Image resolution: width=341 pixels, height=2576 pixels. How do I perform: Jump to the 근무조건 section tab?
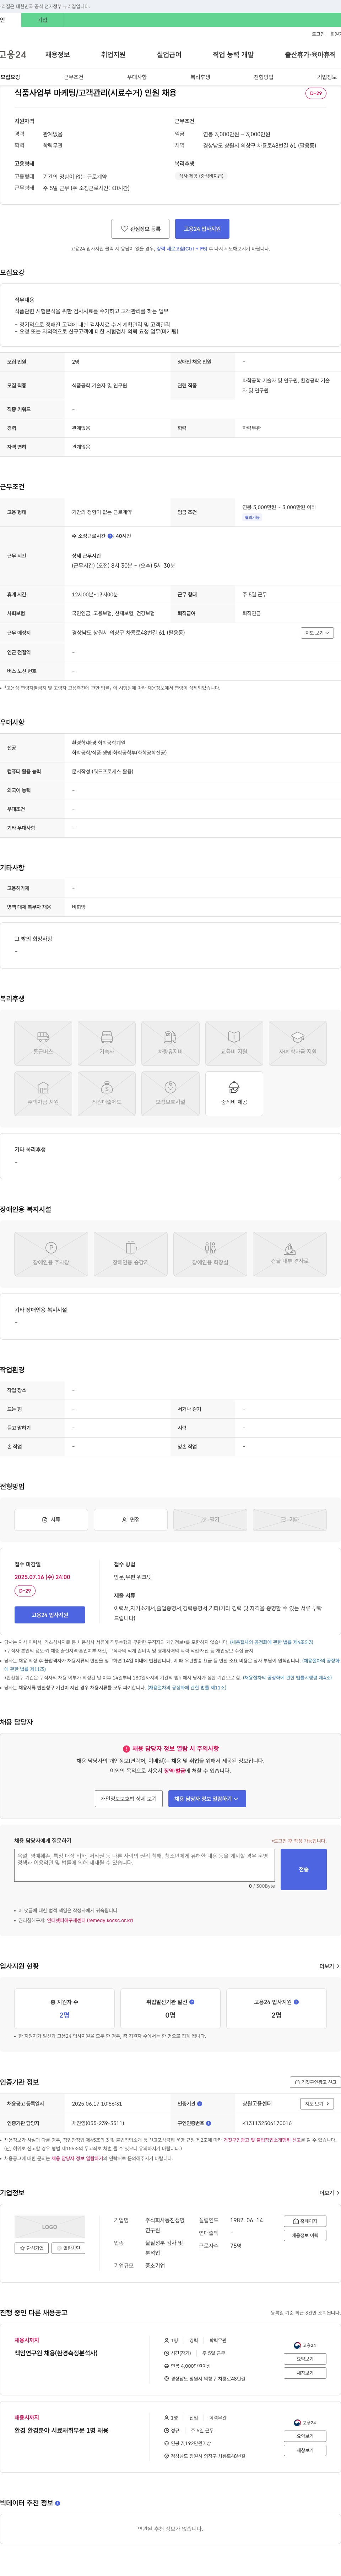pyautogui.click(x=74, y=77)
